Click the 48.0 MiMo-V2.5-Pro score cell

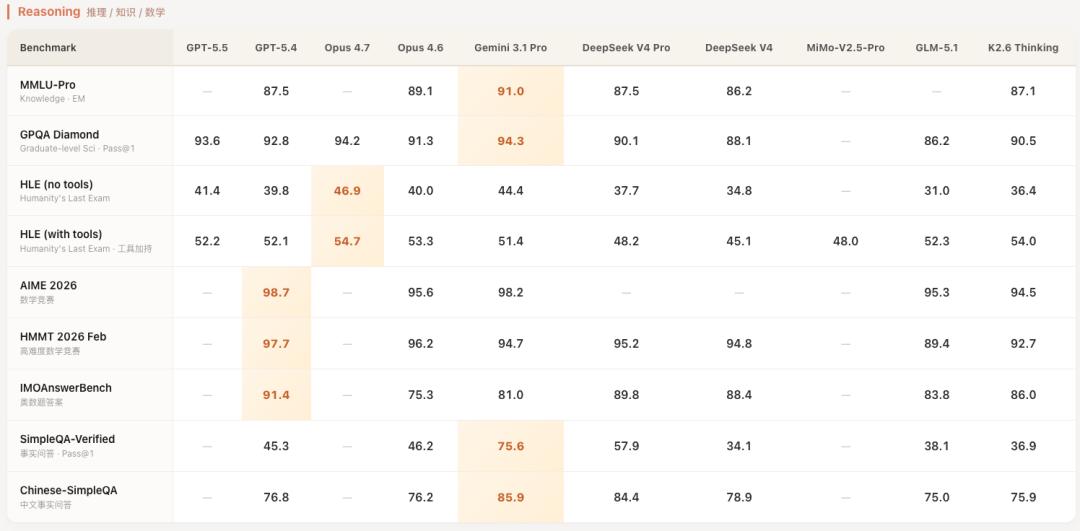[x=845, y=241]
